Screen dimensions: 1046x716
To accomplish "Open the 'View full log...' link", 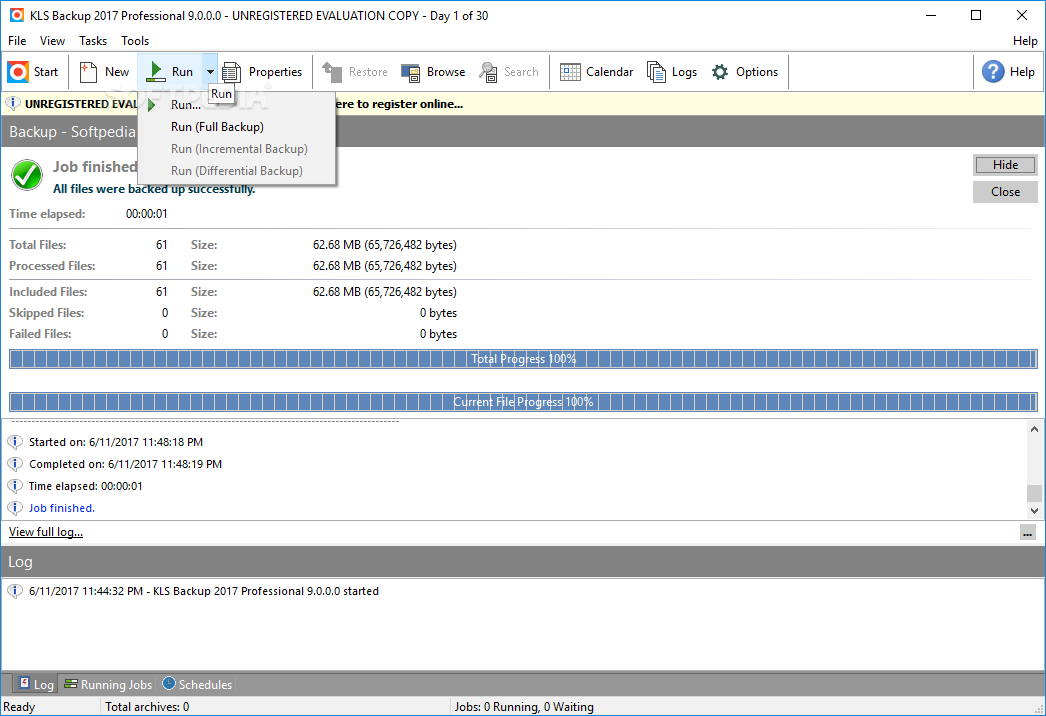I will 46,532.
